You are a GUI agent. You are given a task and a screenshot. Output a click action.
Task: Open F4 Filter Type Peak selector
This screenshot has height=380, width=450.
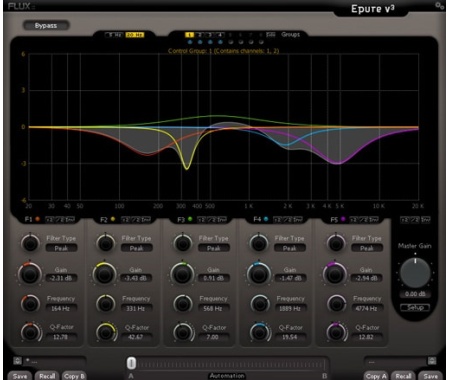(x=290, y=248)
